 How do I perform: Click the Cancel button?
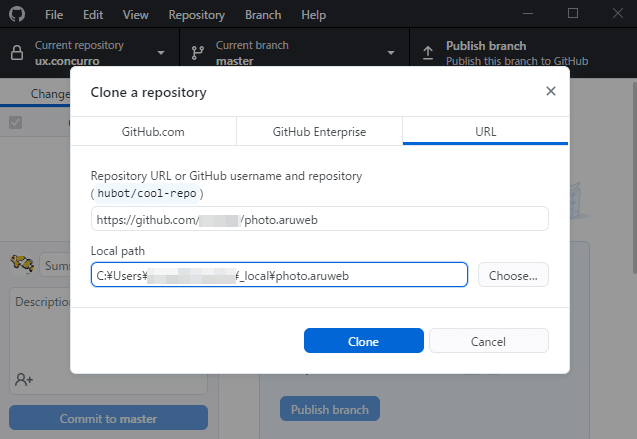tap(489, 341)
